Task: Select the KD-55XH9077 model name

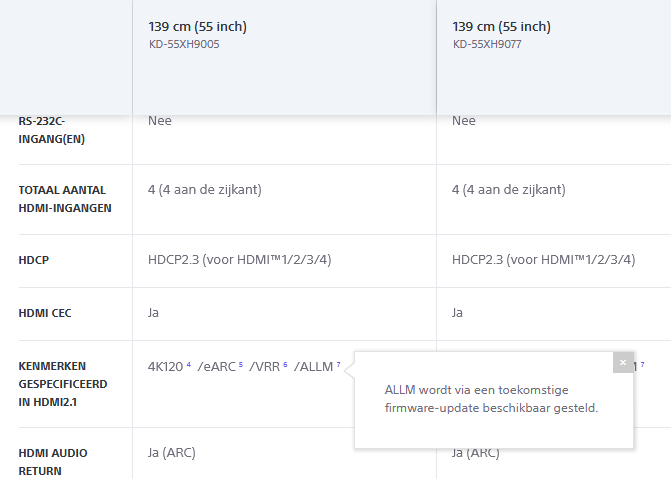Action: (487, 44)
